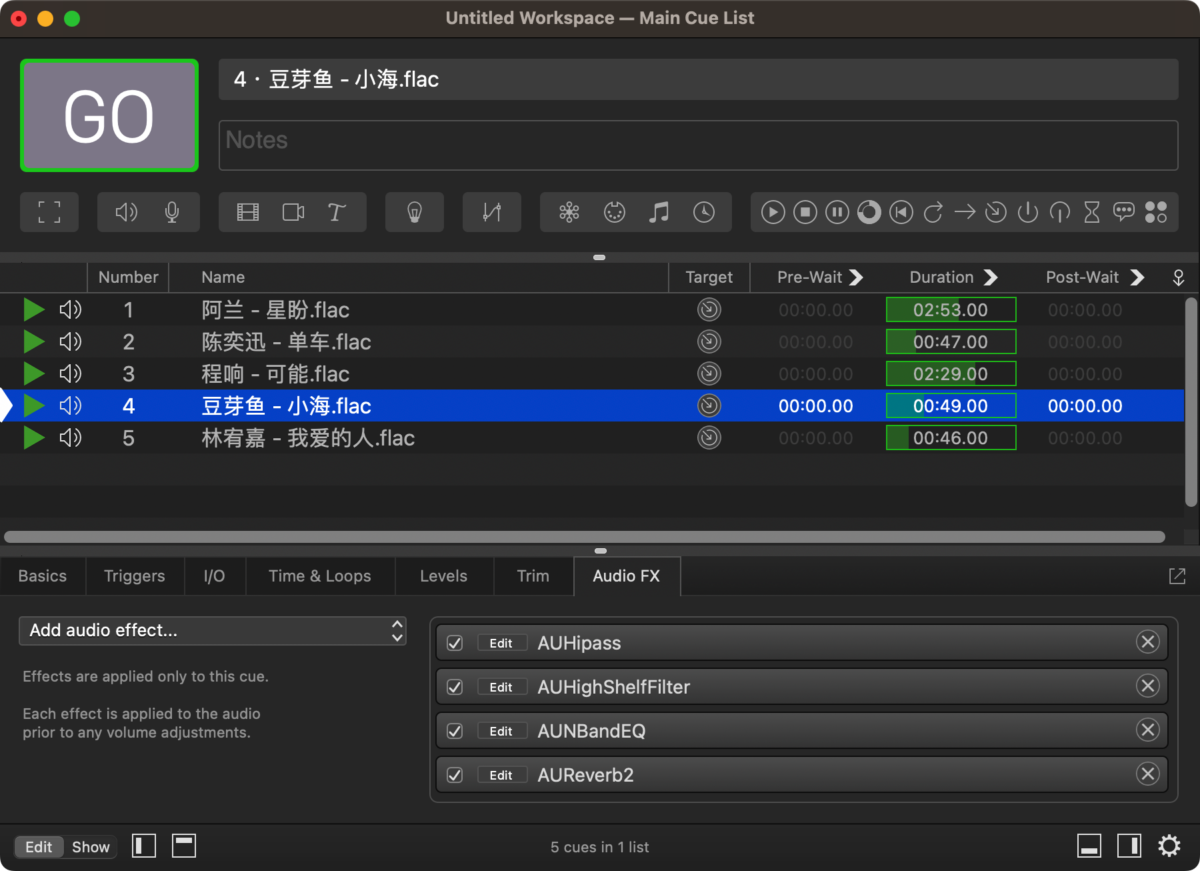Add a Disarm cue from the toolbar

point(1060,212)
